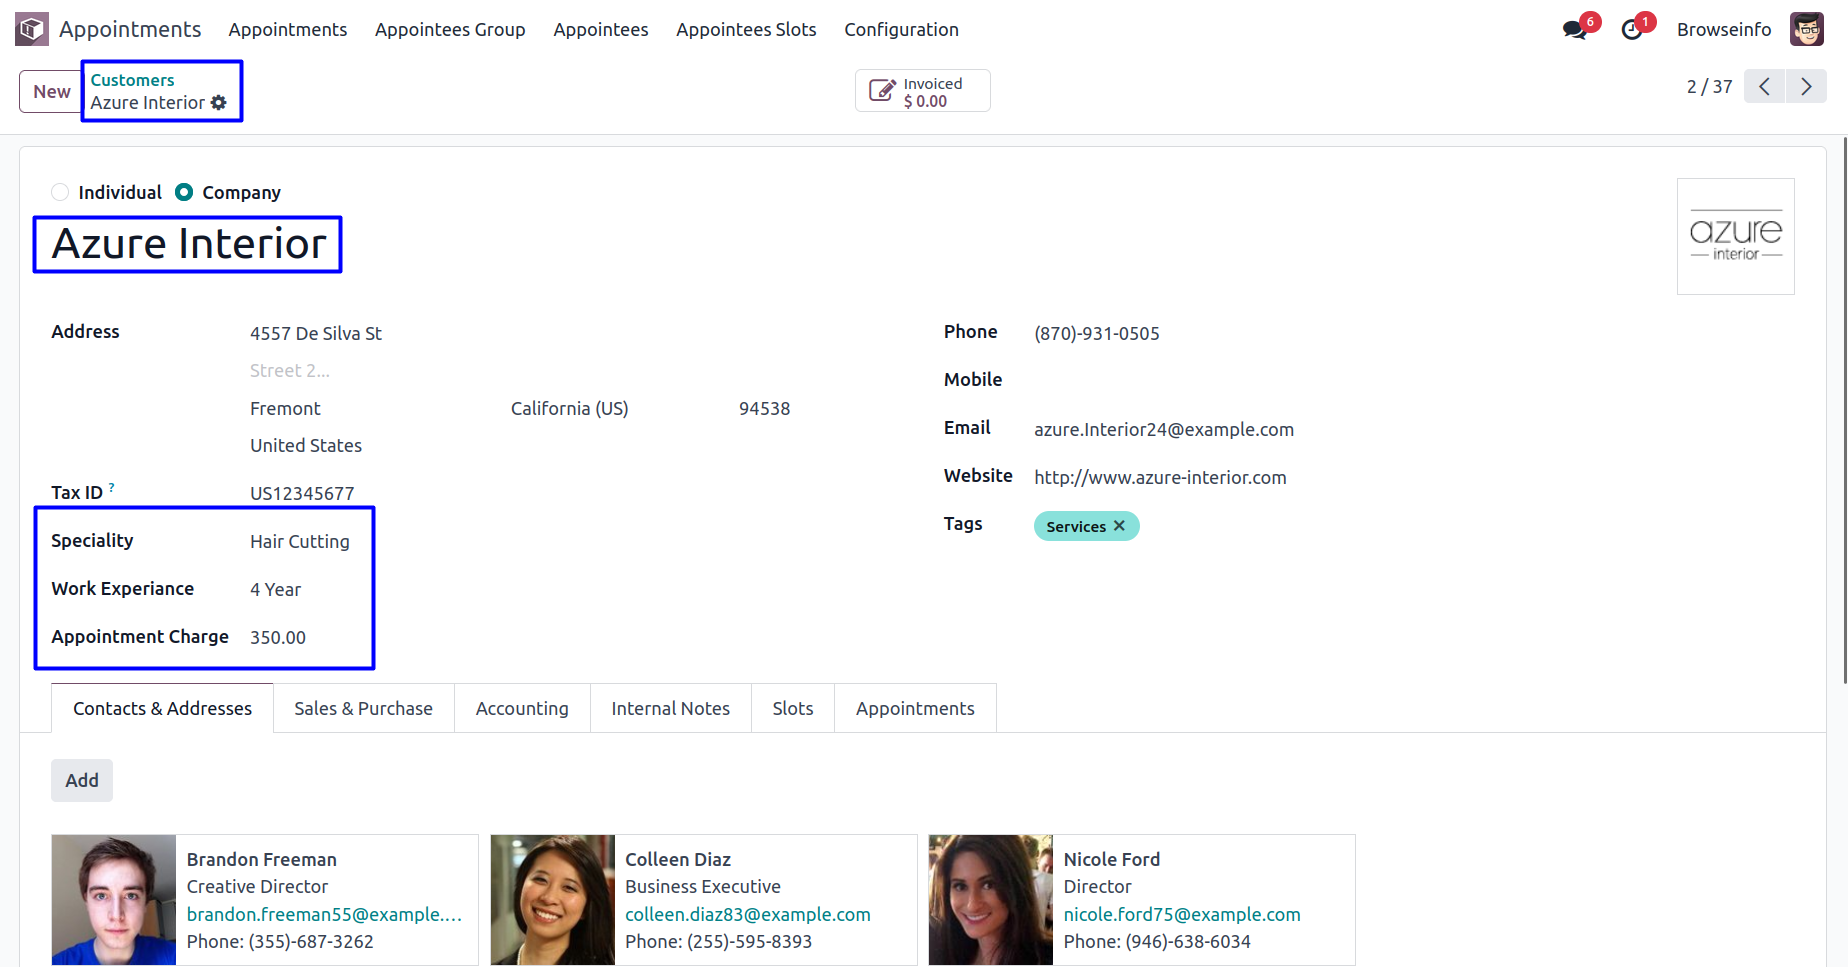Click the Browseinfo user avatar
Viewport: 1848px width, 967px height.
[1807, 30]
